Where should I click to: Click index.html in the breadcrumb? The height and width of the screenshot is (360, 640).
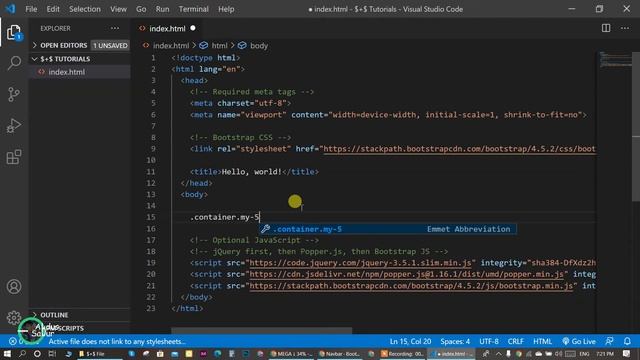point(171,45)
